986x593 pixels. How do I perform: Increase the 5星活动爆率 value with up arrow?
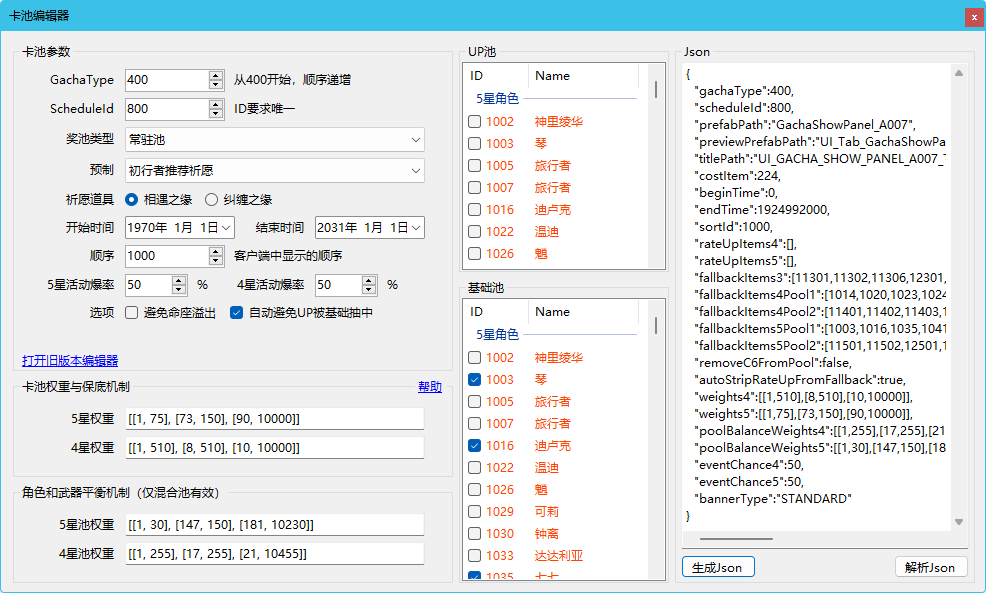179,280
